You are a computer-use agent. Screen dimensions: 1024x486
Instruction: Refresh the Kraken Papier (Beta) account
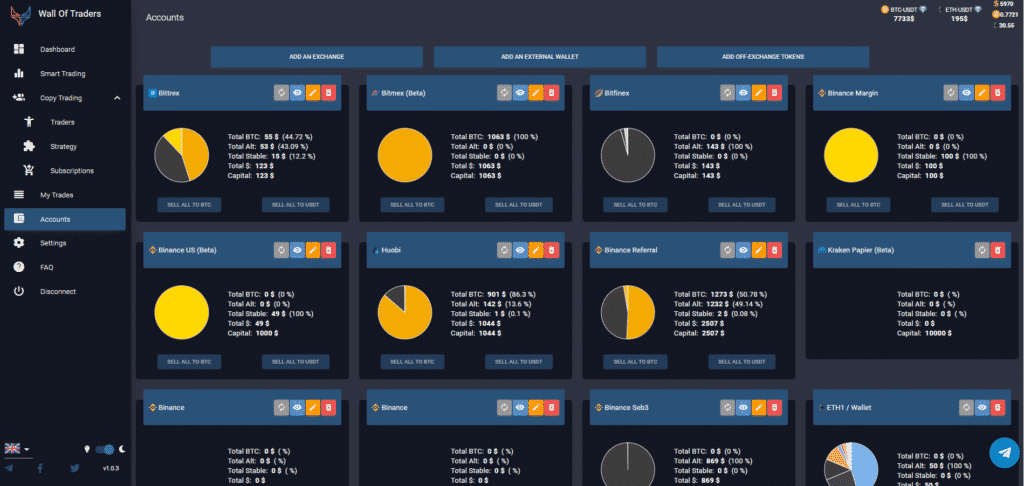tap(982, 250)
